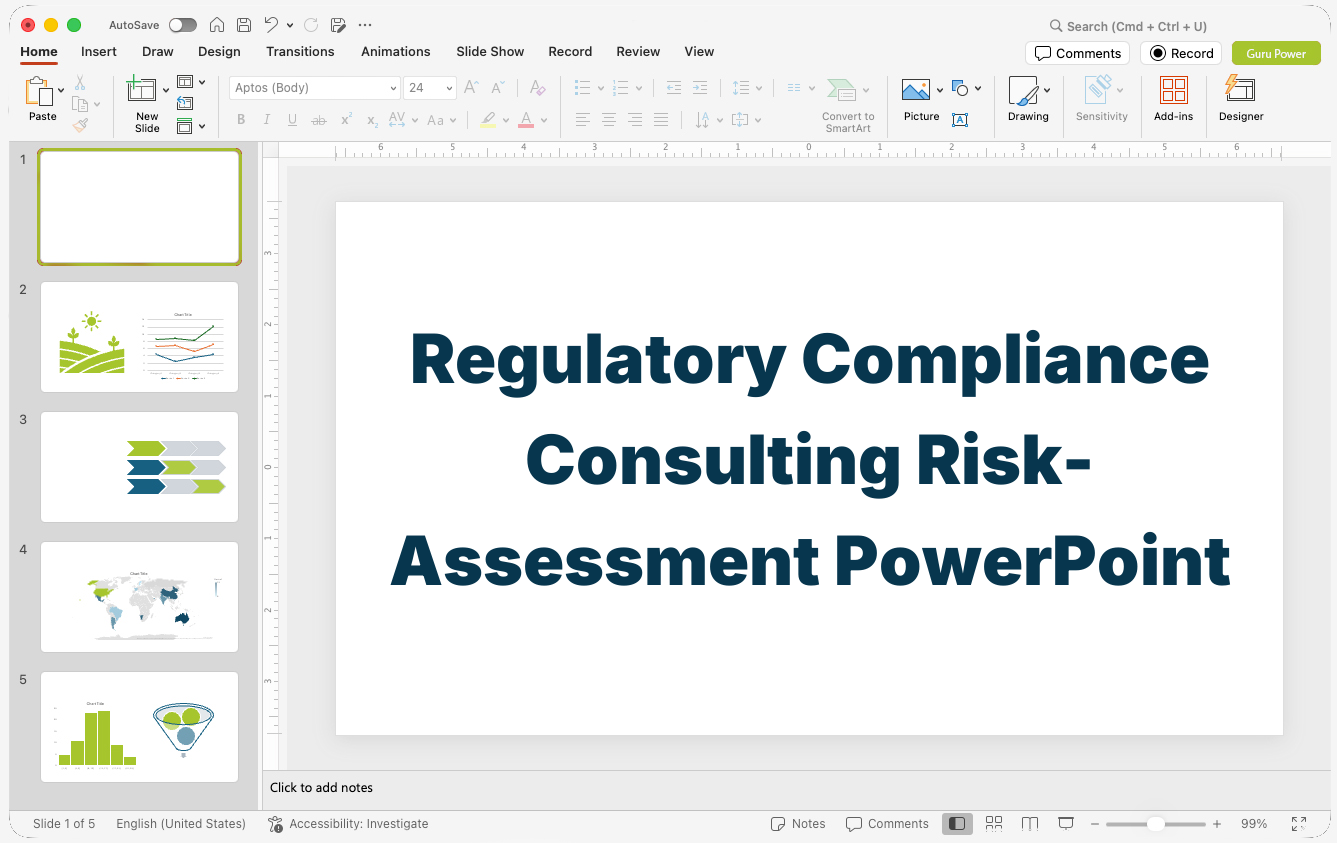Start the Slide Show from status bar
Viewport: 1337px width, 843px height.
pyautogui.click(x=1066, y=824)
